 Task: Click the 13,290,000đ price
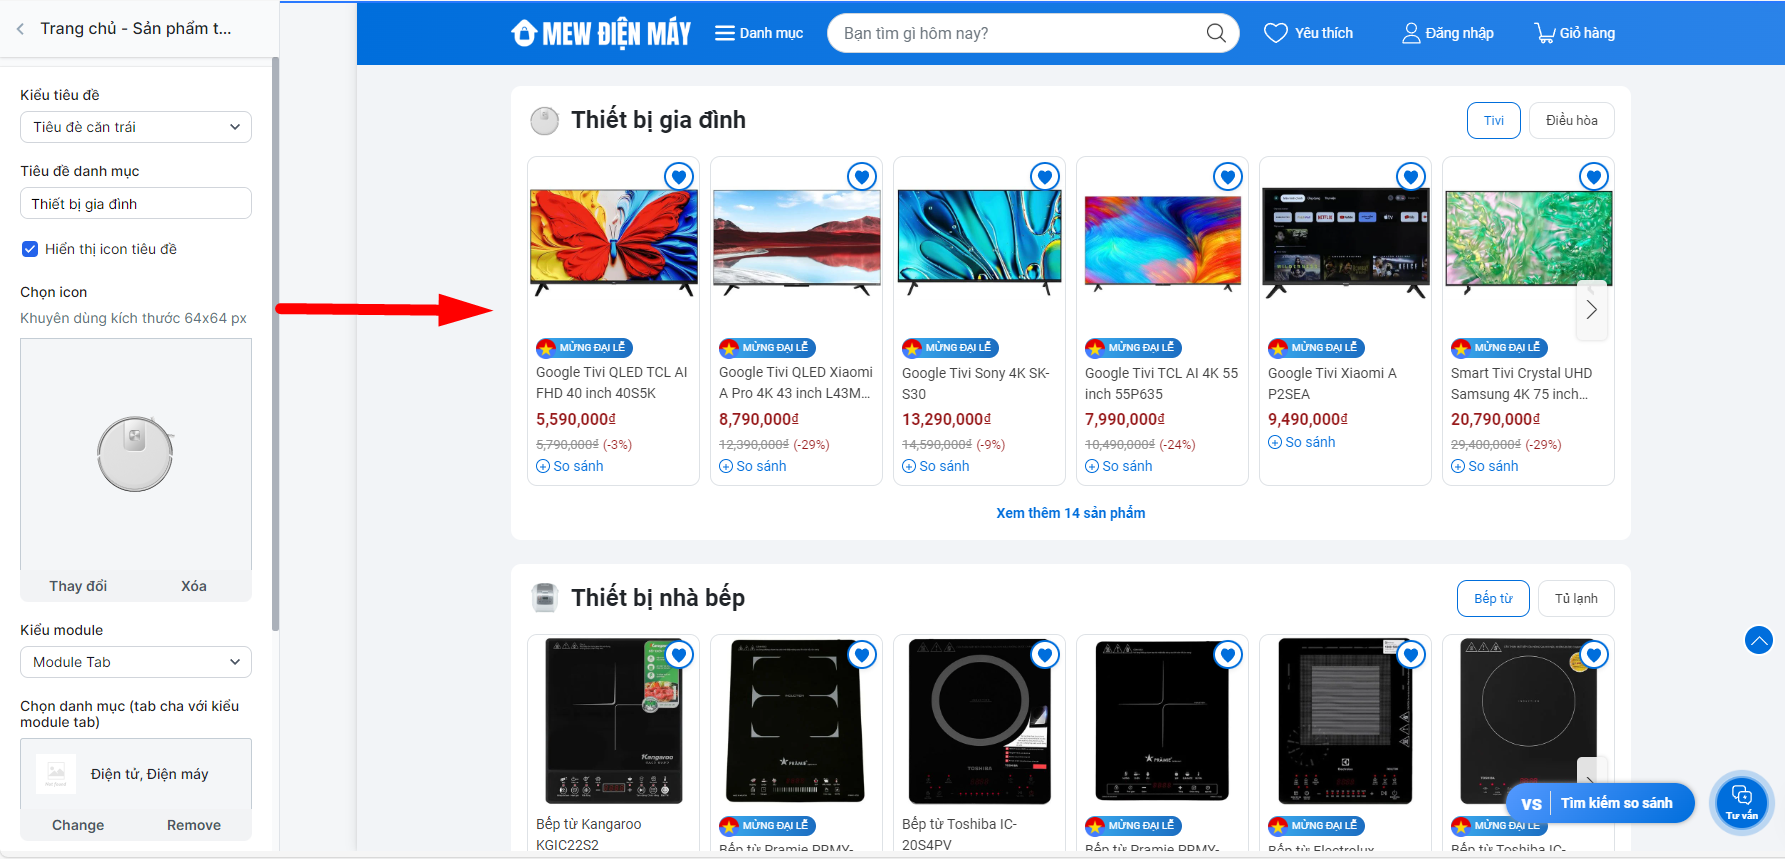tap(947, 420)
